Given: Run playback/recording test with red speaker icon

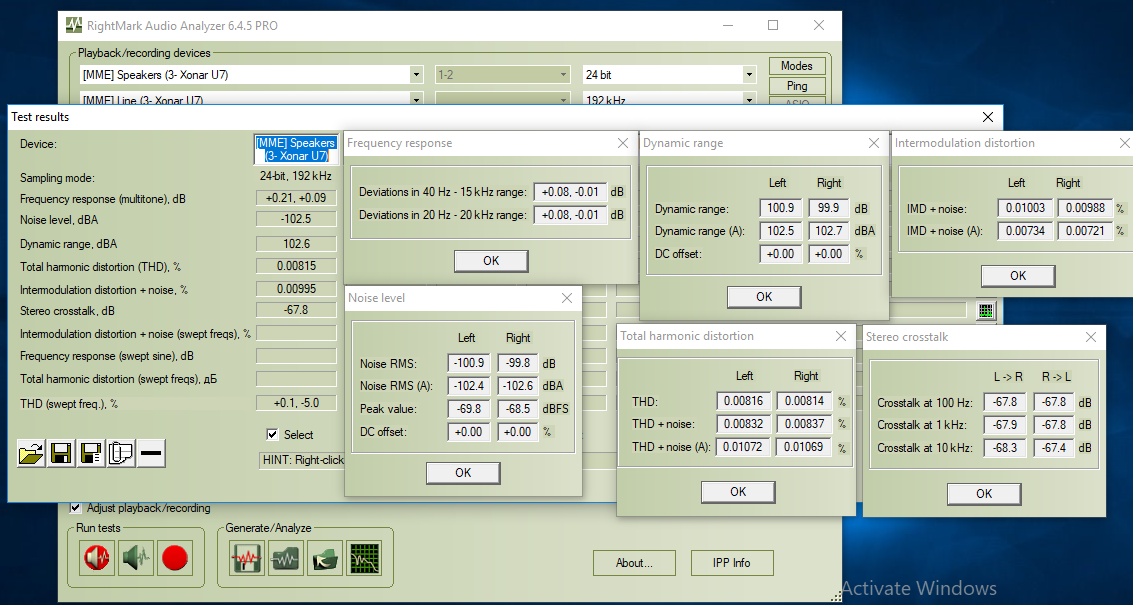Looking at the screenshot, I should click(97, 558).
